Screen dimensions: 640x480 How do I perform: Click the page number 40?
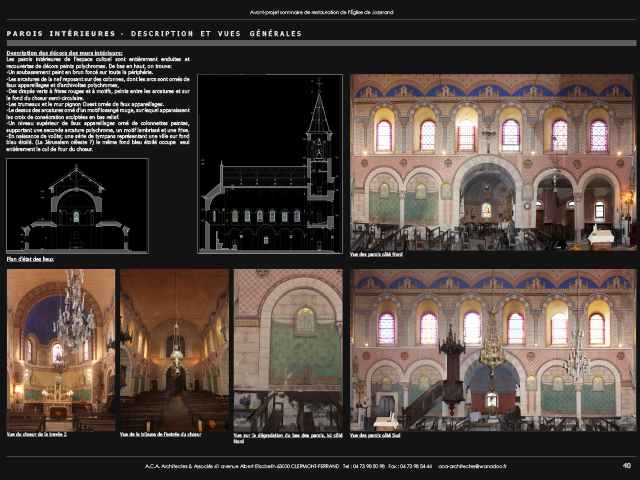click(626, 465)
